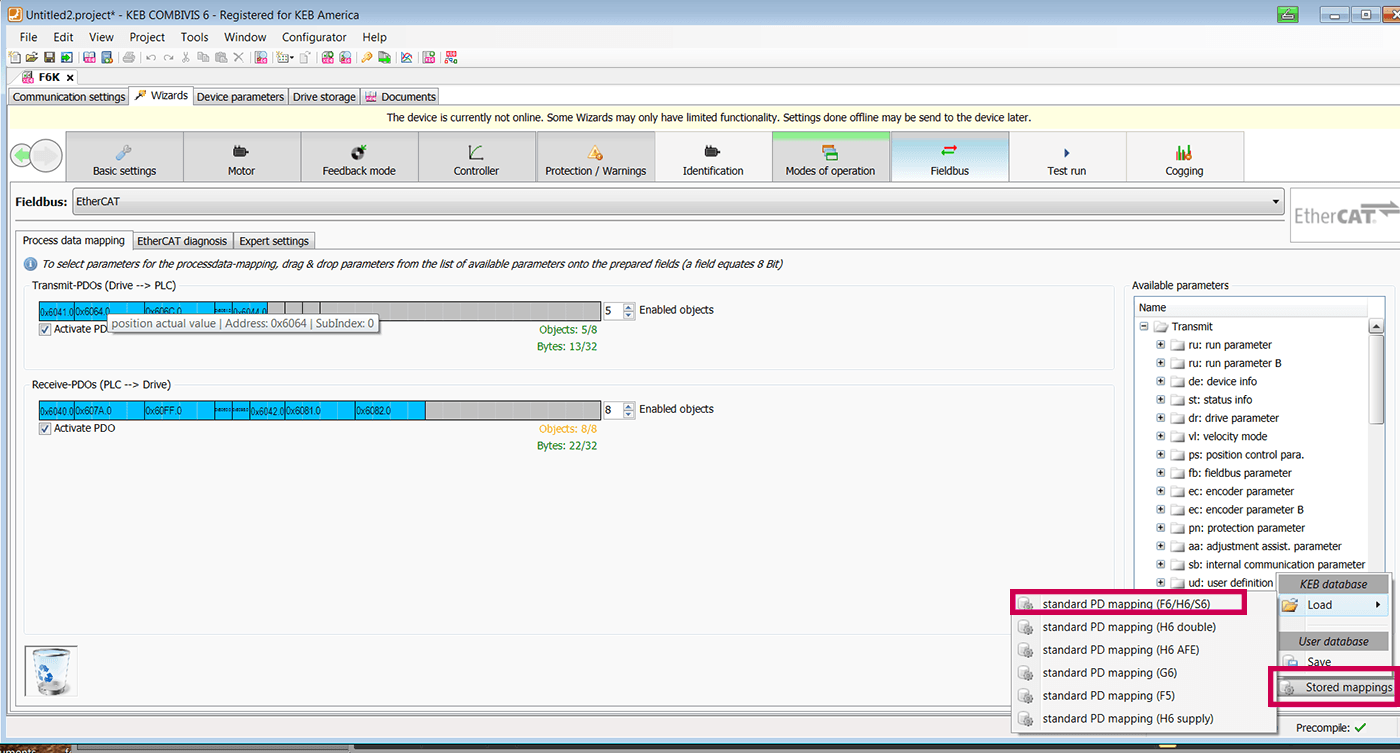Click the Stored mappings button
This screenshot has width=1400, height=753.
pos(1336,687)
